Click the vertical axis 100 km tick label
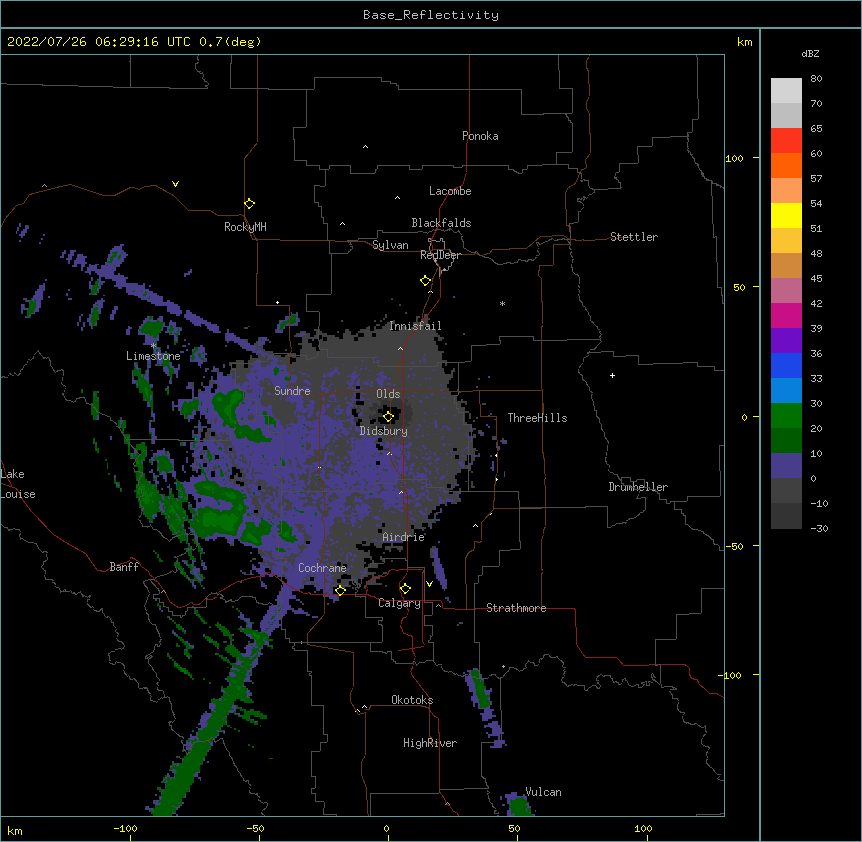Image resolution: width=862 pixels, height=842 pixels. 734,158
